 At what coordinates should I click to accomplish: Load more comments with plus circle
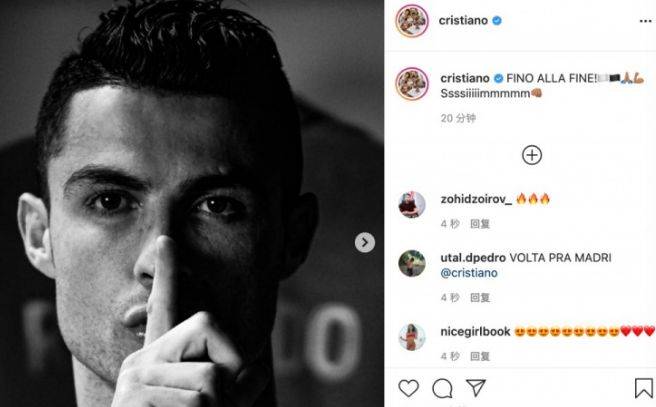pyautogui.click(x=532, y=155)
